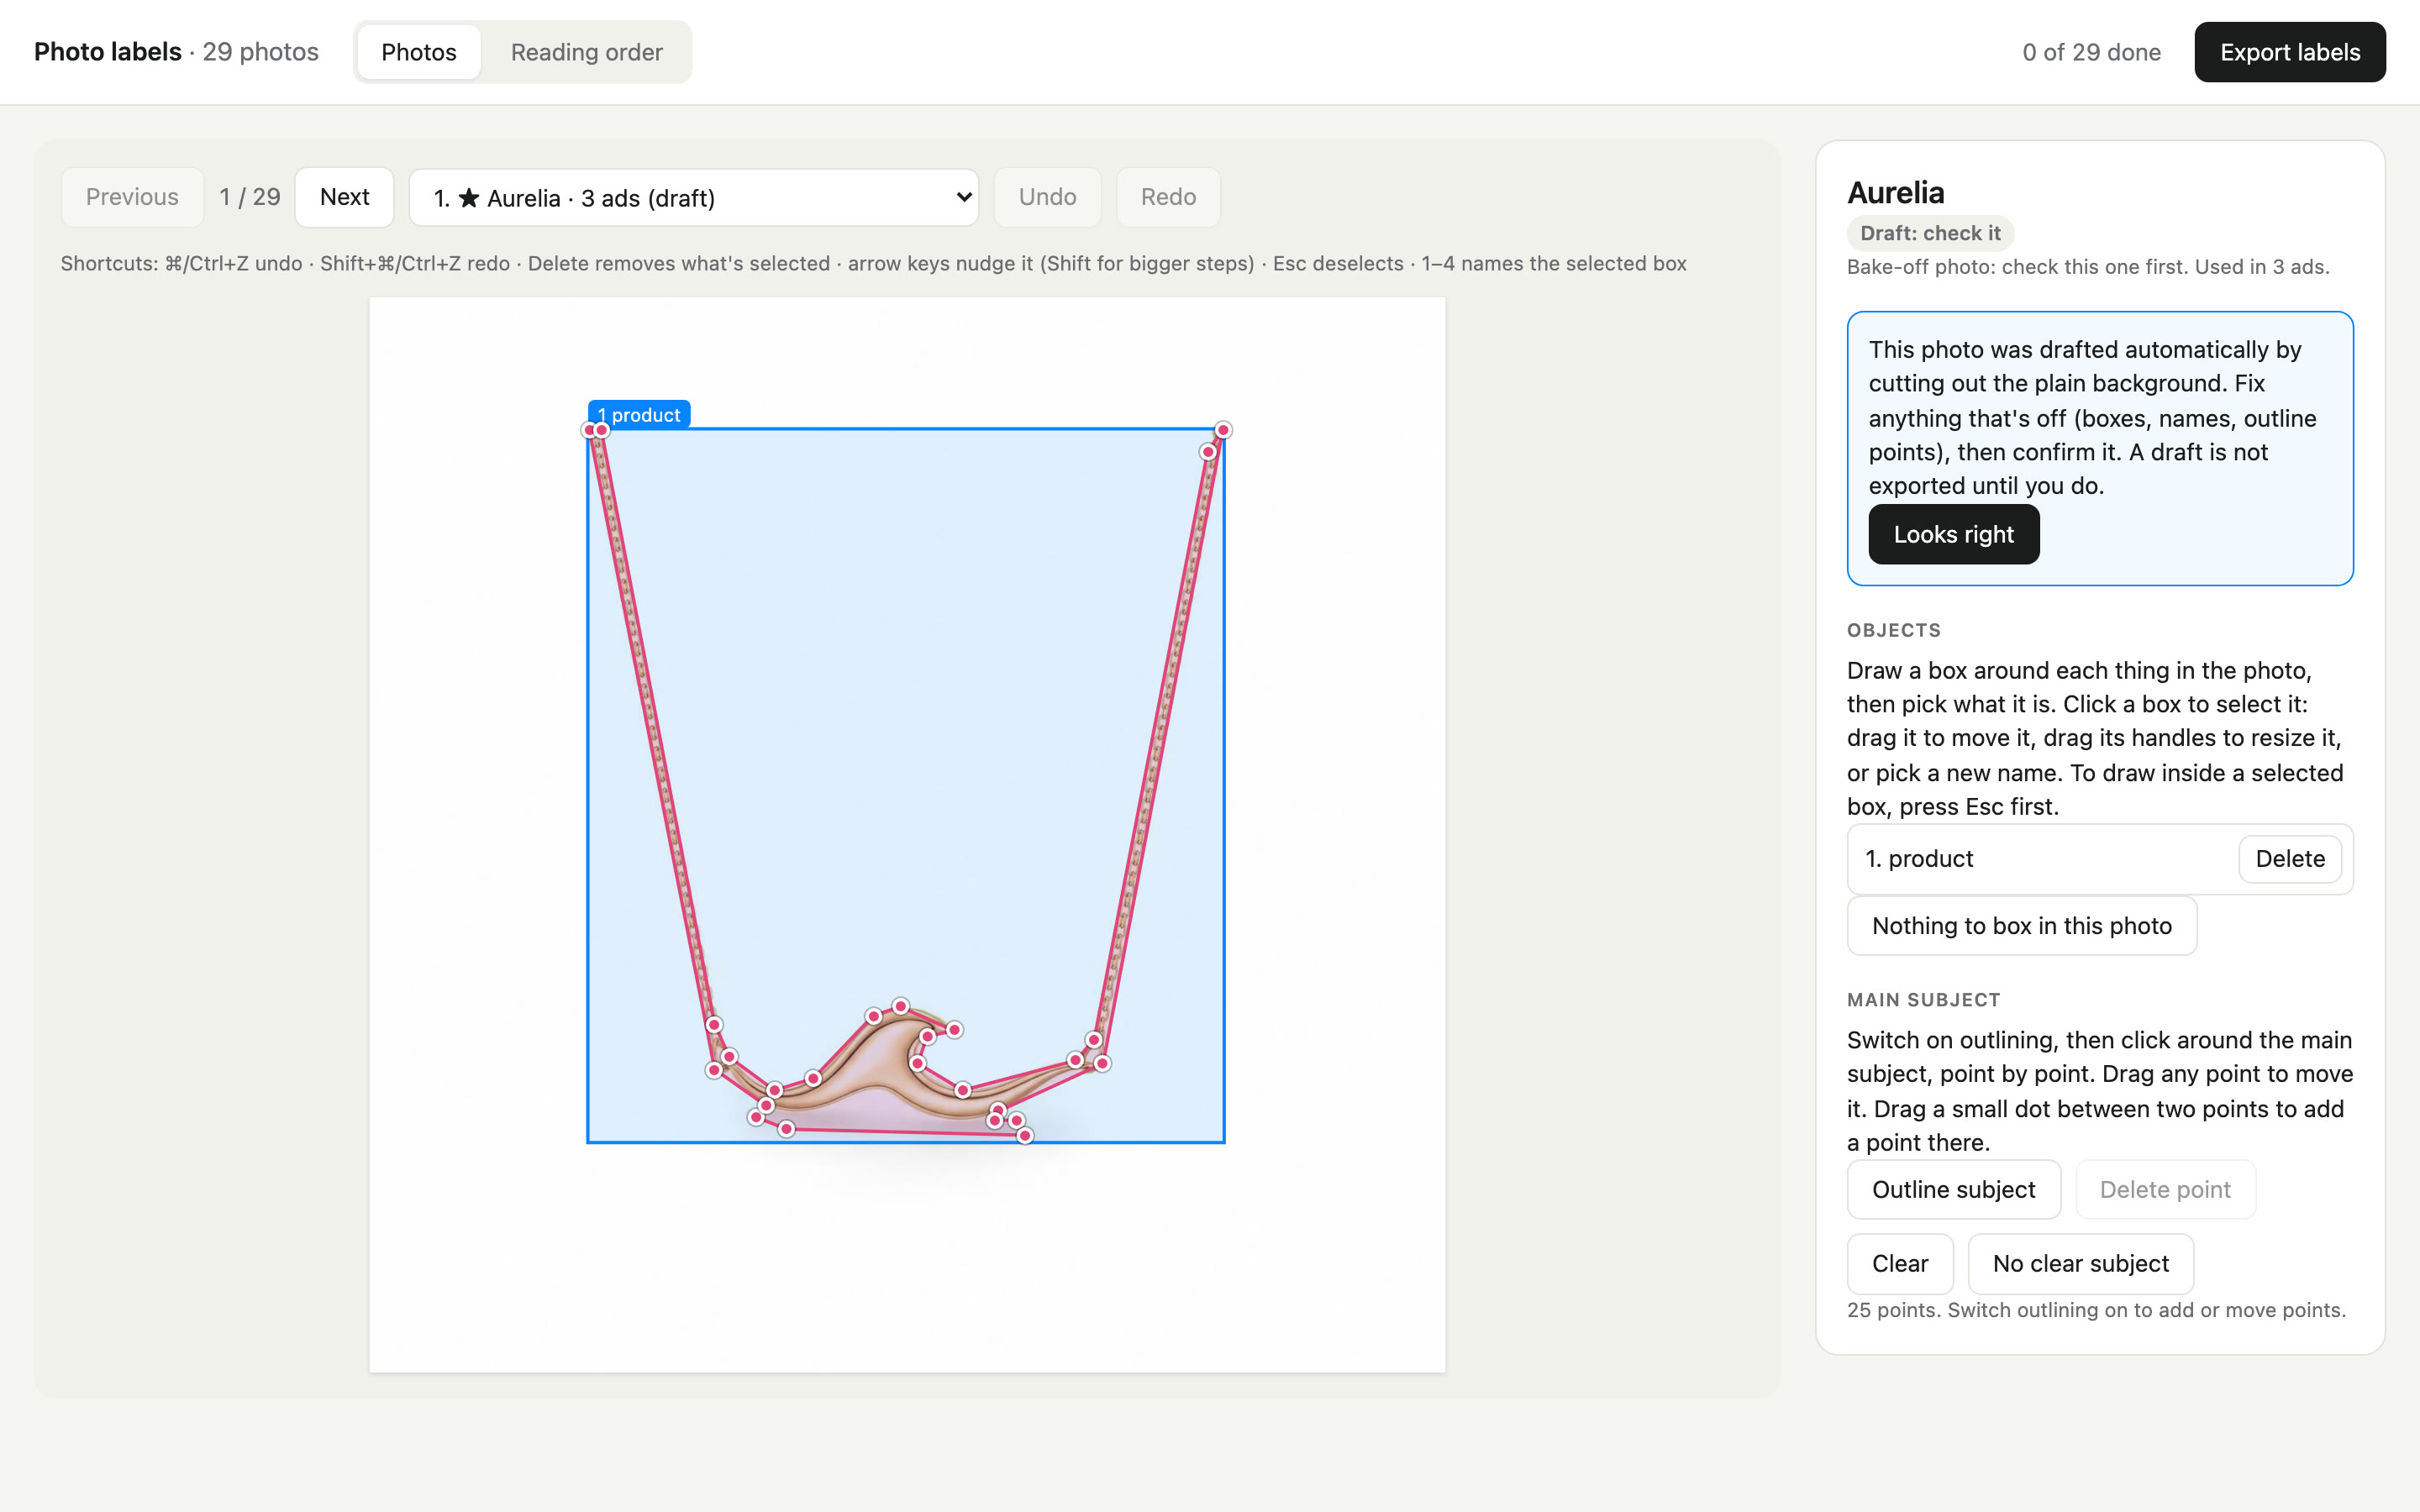This screenshot has height=1512, width=2420.
Task: Mark Nothing to box in this photo
Action: pyautogui.click(x=2021, y=926)
